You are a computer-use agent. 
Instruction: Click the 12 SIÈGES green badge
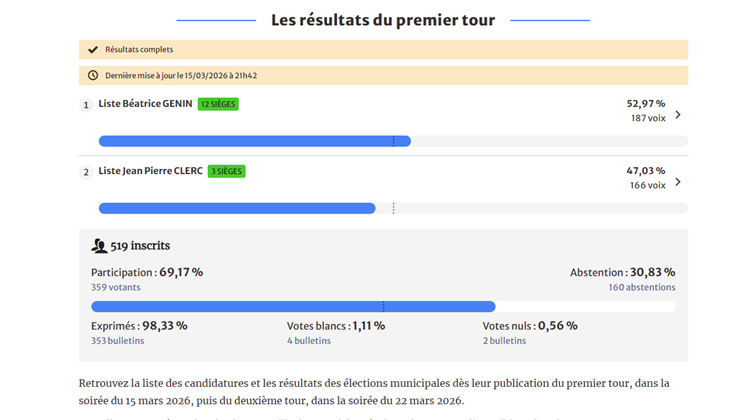pyautogui.click(x=218, y=104)
